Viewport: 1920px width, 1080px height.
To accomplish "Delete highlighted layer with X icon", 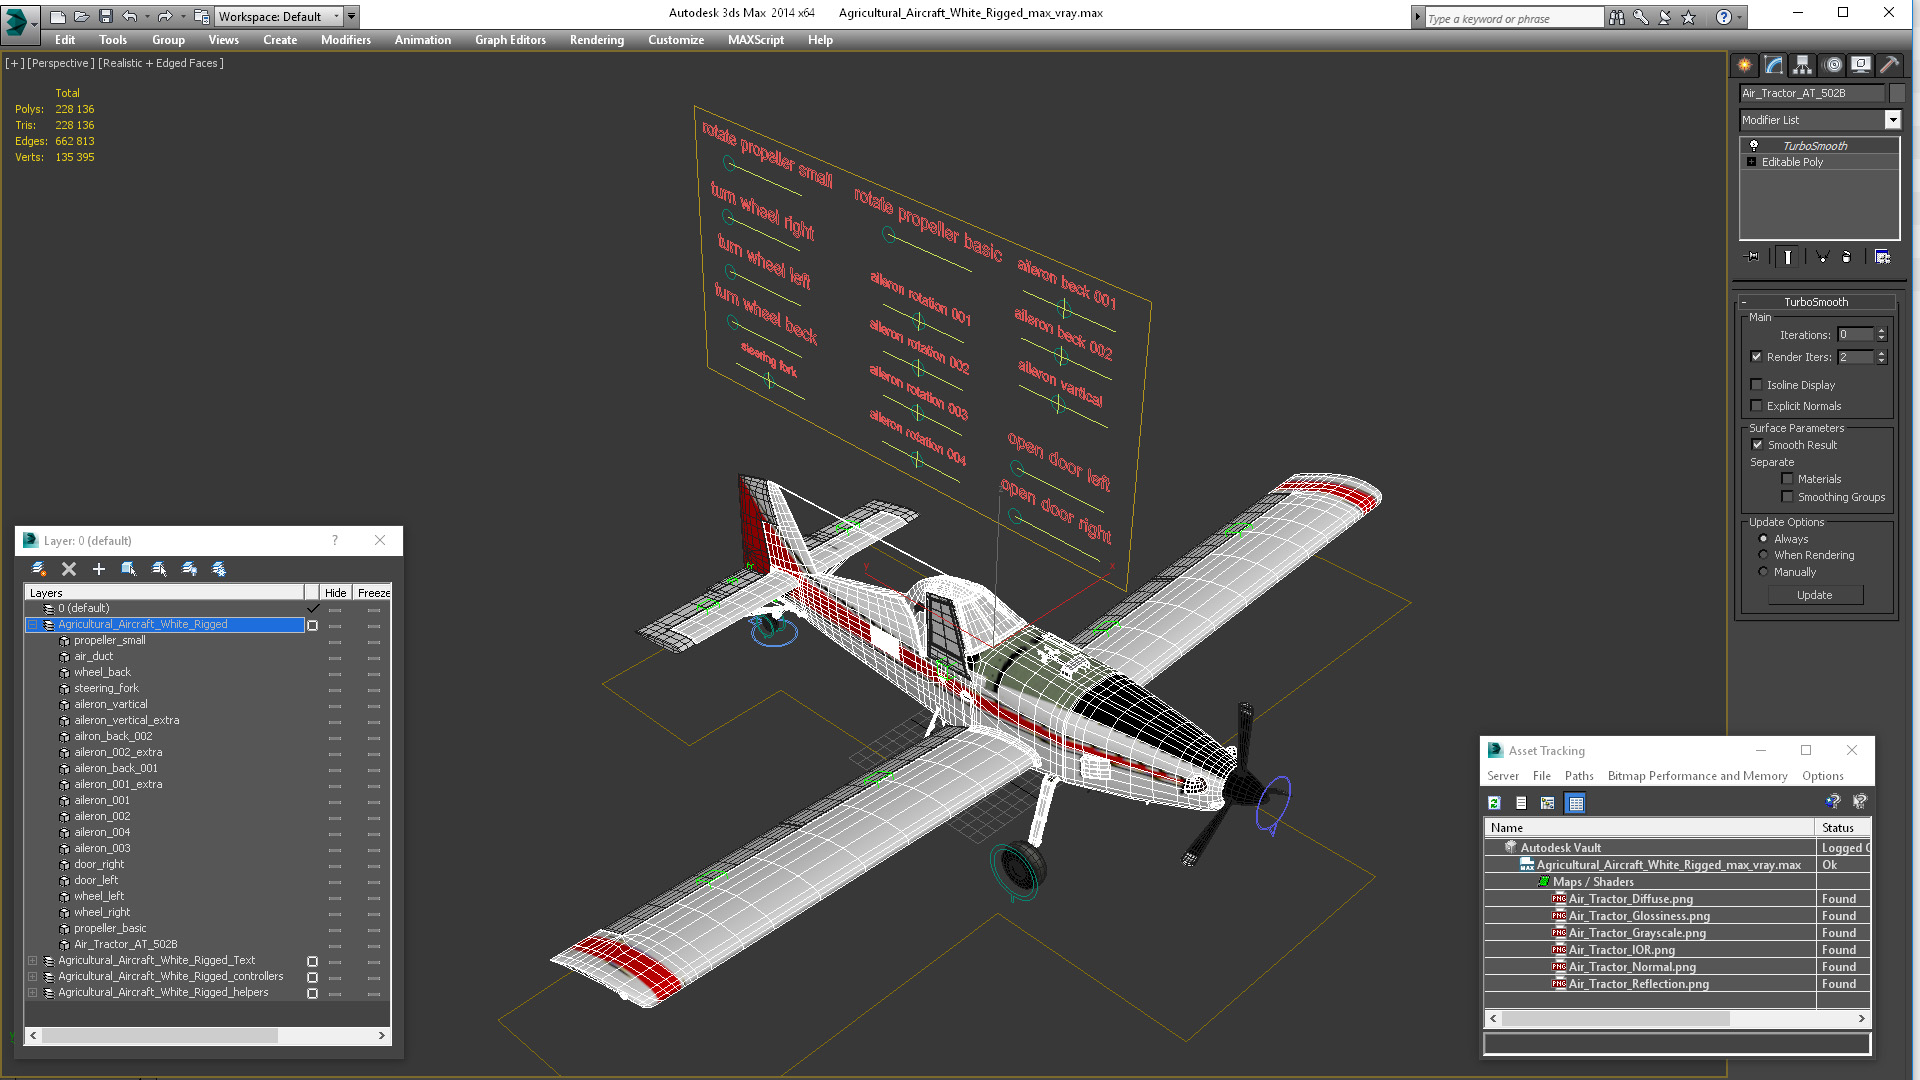I will (69, 569).
